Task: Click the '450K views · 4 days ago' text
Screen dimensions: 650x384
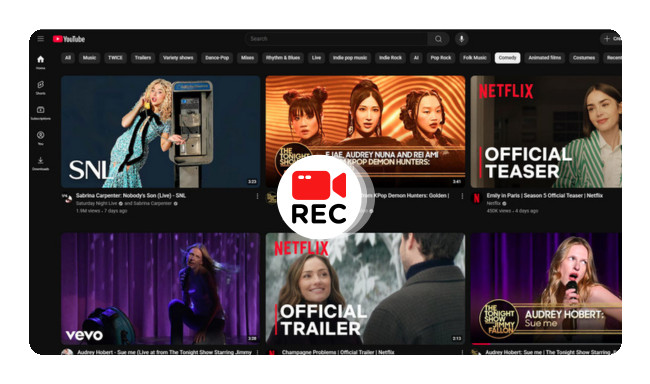Action: (x=512, y=211)
